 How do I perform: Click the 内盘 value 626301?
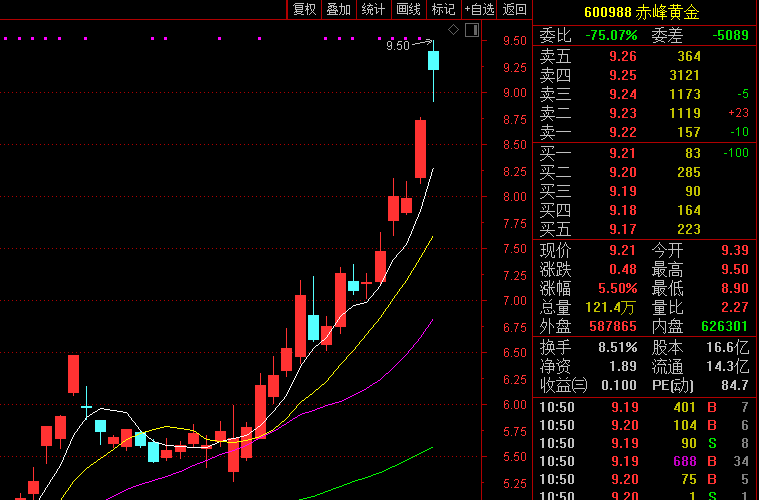[725, 326]
